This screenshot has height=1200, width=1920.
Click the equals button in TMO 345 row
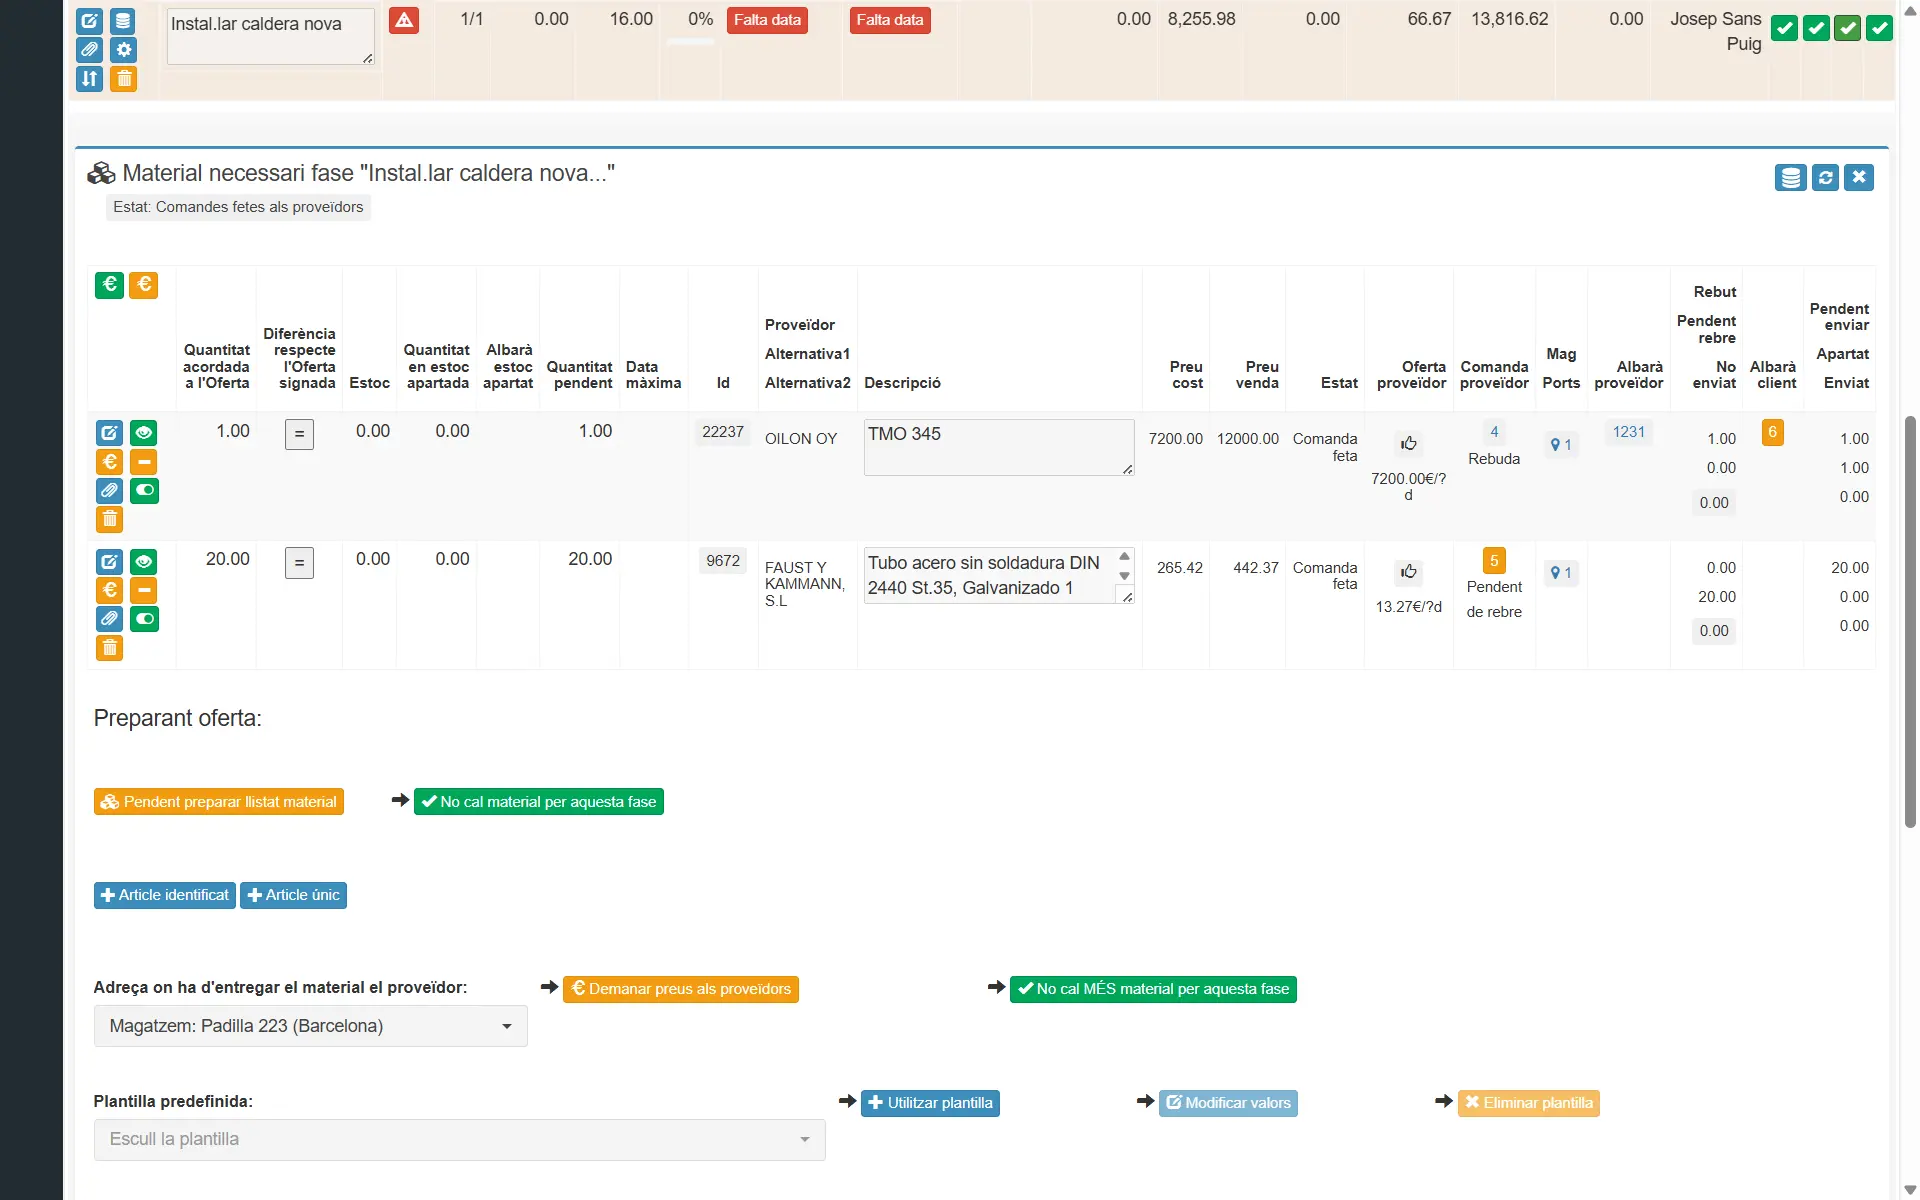tap(299, 434)
